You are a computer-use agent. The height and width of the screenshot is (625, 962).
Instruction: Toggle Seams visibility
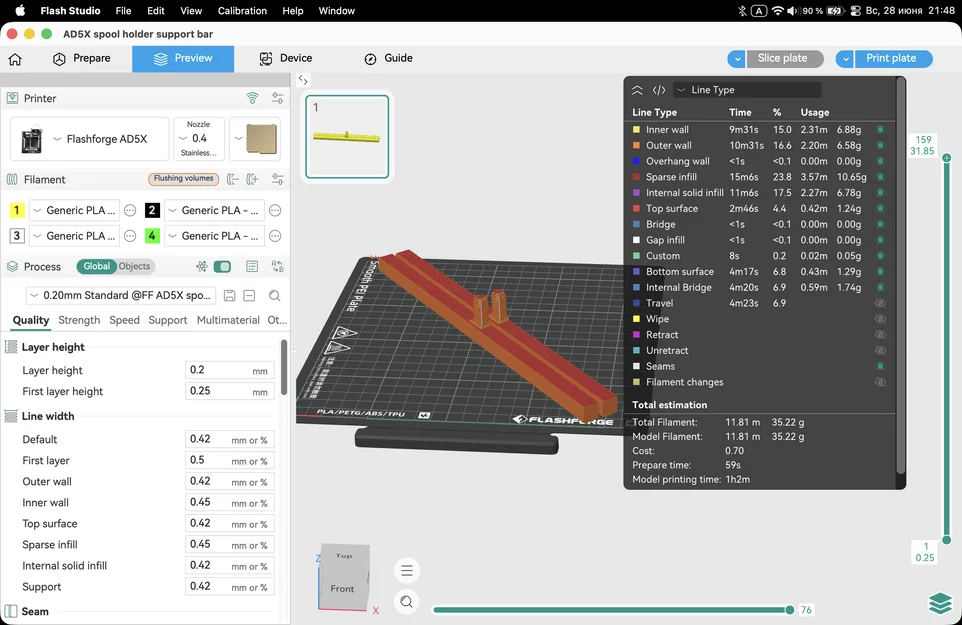pos(880,366)
